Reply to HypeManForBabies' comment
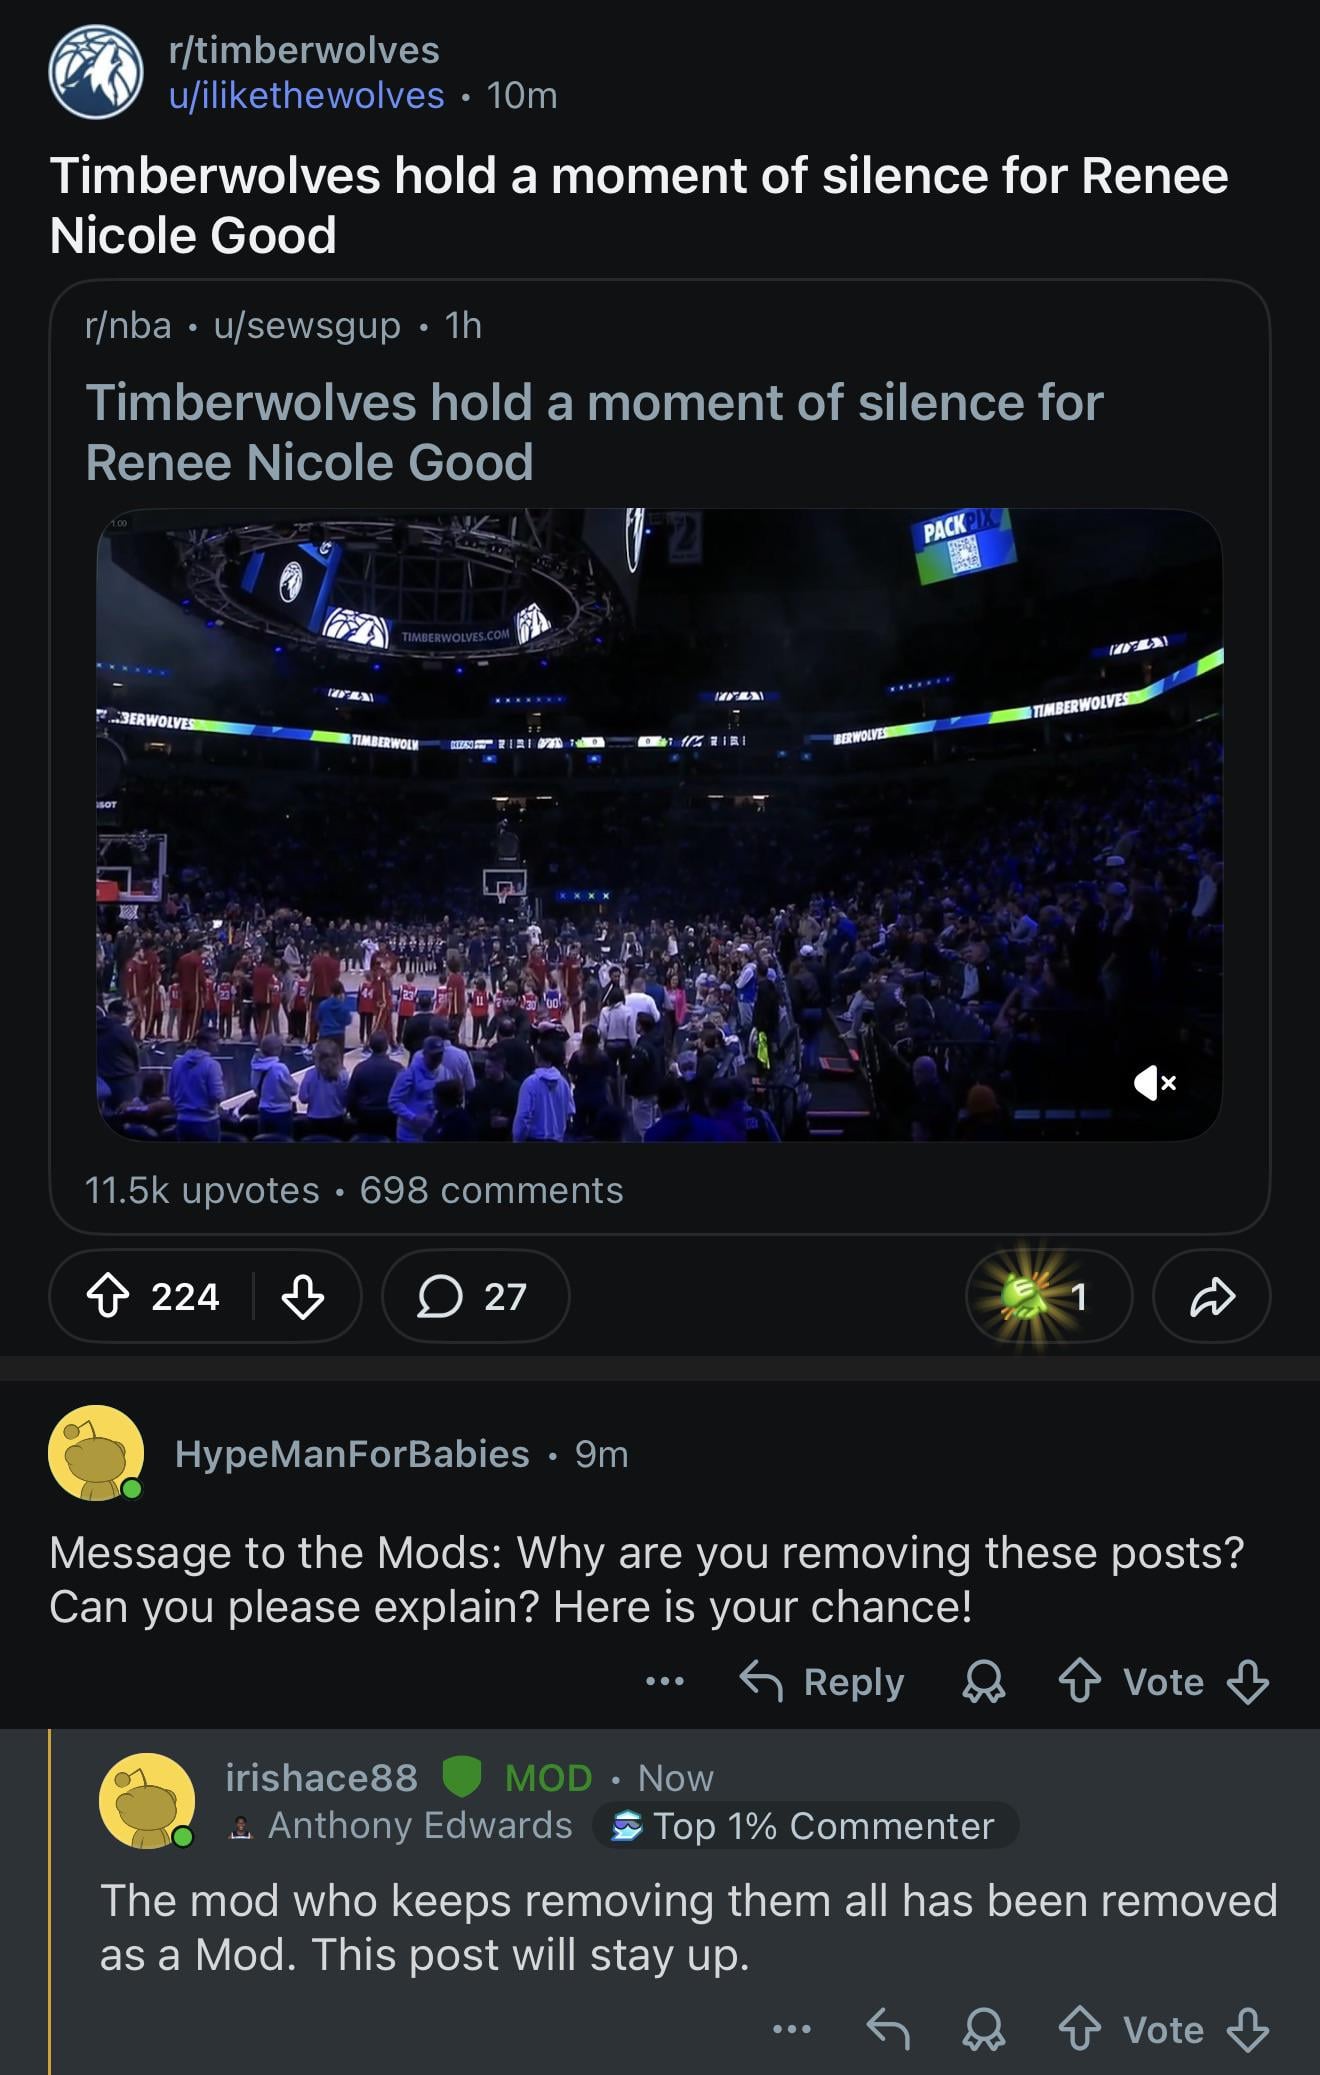Screen dimensions: 1320x2075 (x=822, y=1682)
